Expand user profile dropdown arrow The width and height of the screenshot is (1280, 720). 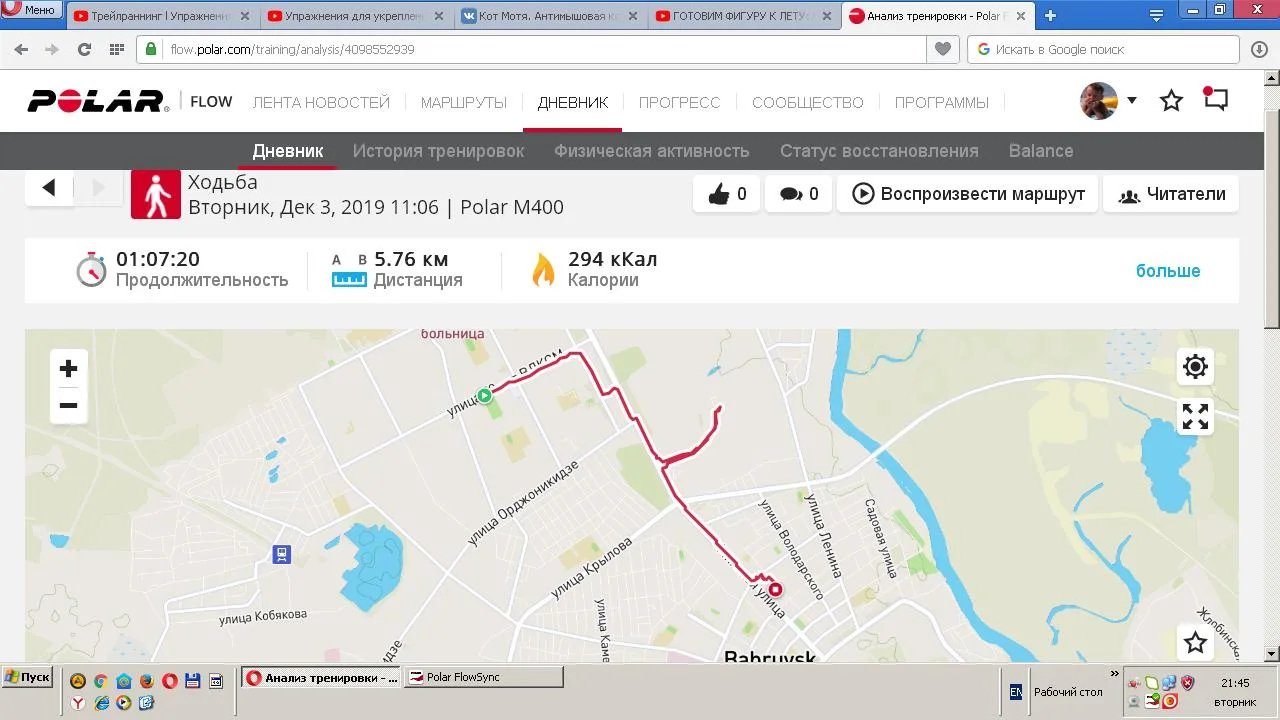click(x=1132, y=100)
